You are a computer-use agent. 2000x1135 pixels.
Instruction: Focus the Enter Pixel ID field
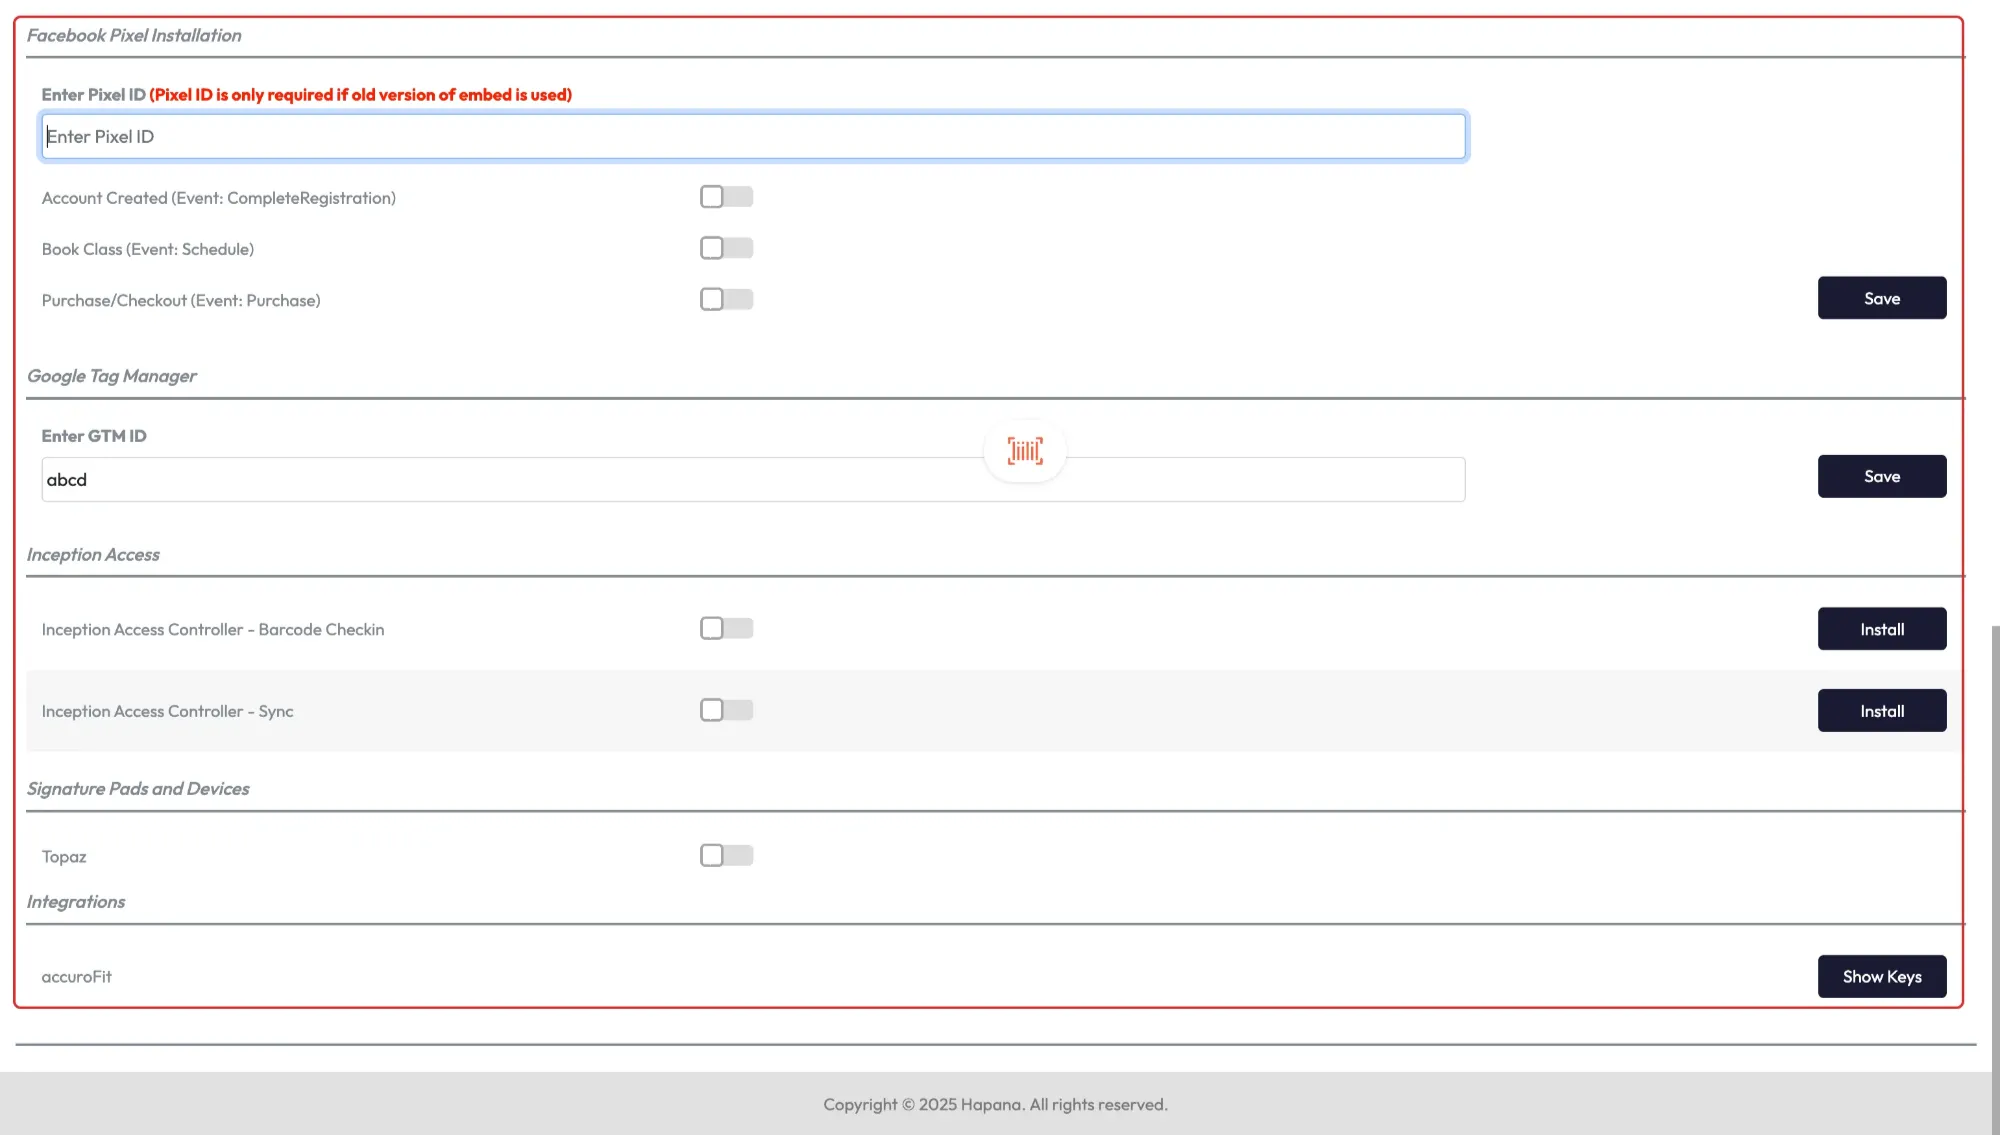[753, 136]
